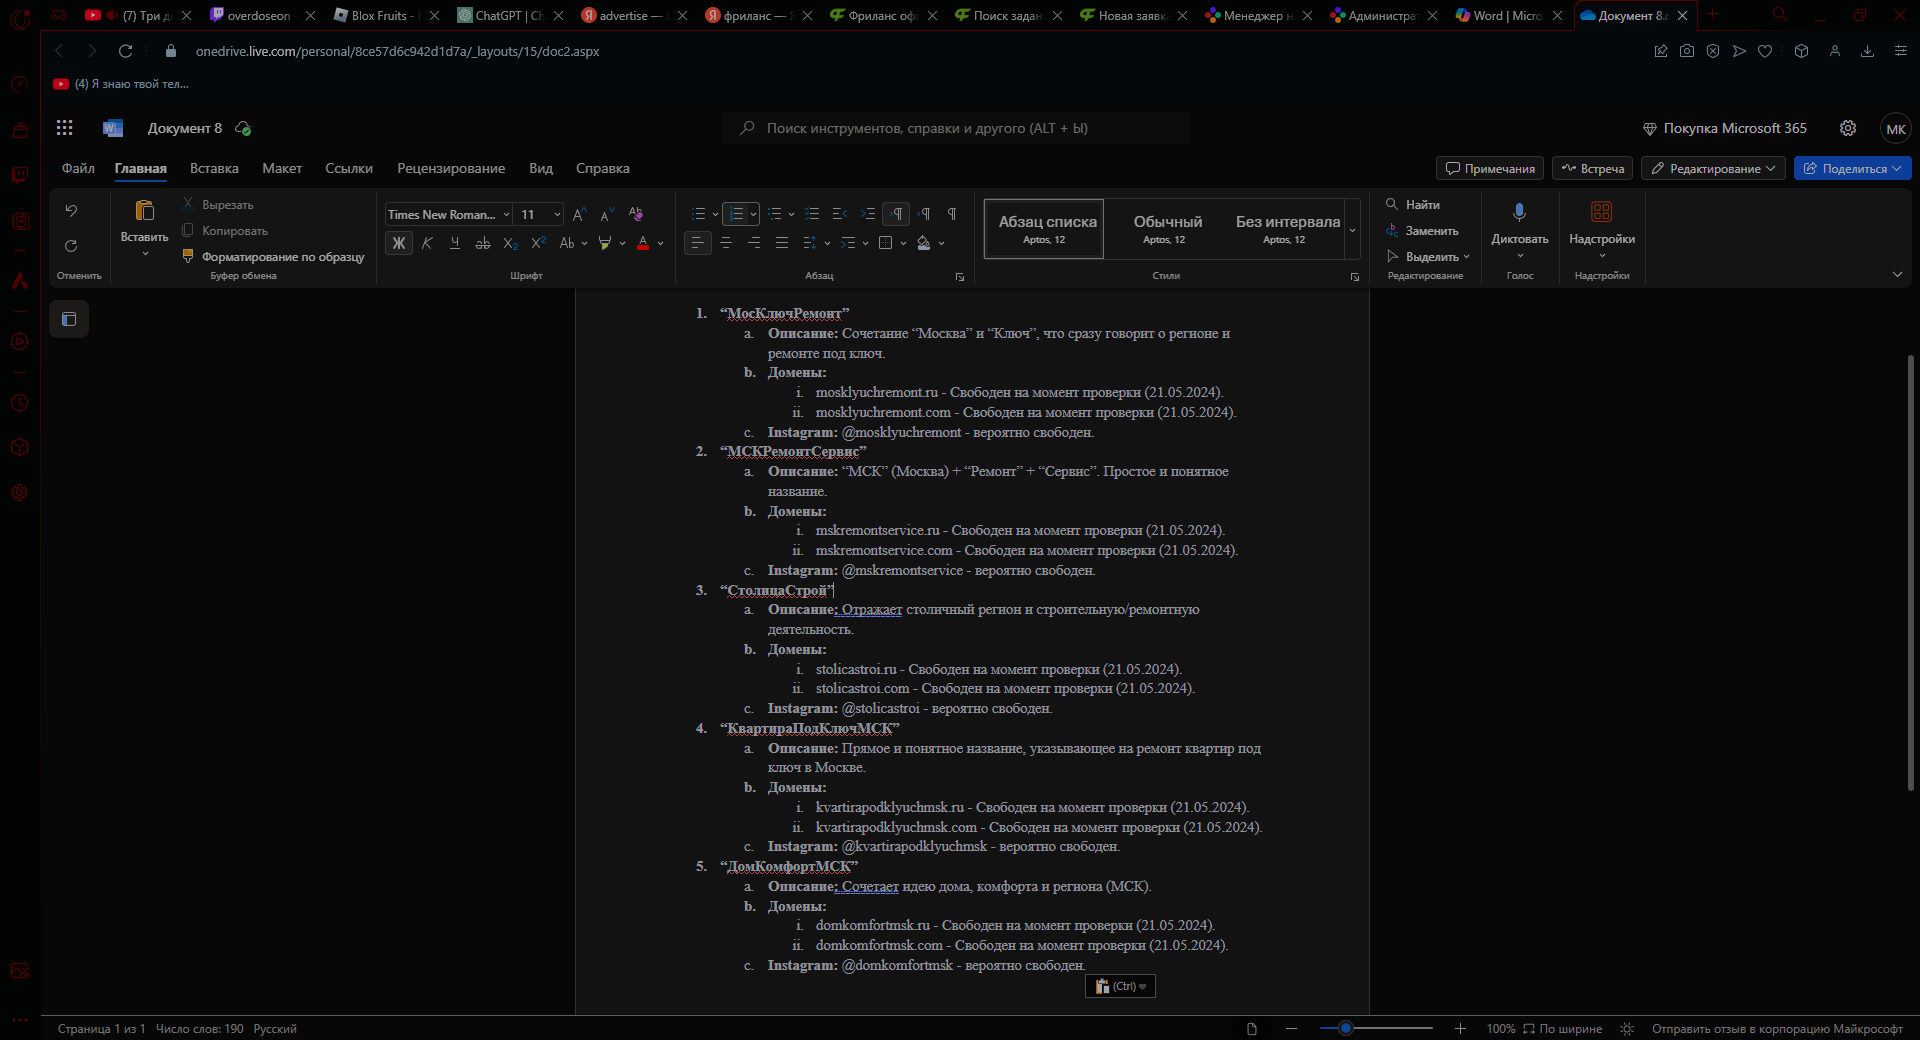This screenshot has width=1920, height=1040.
Task: Open browser downloads icon
Action: pos(1867,51)
